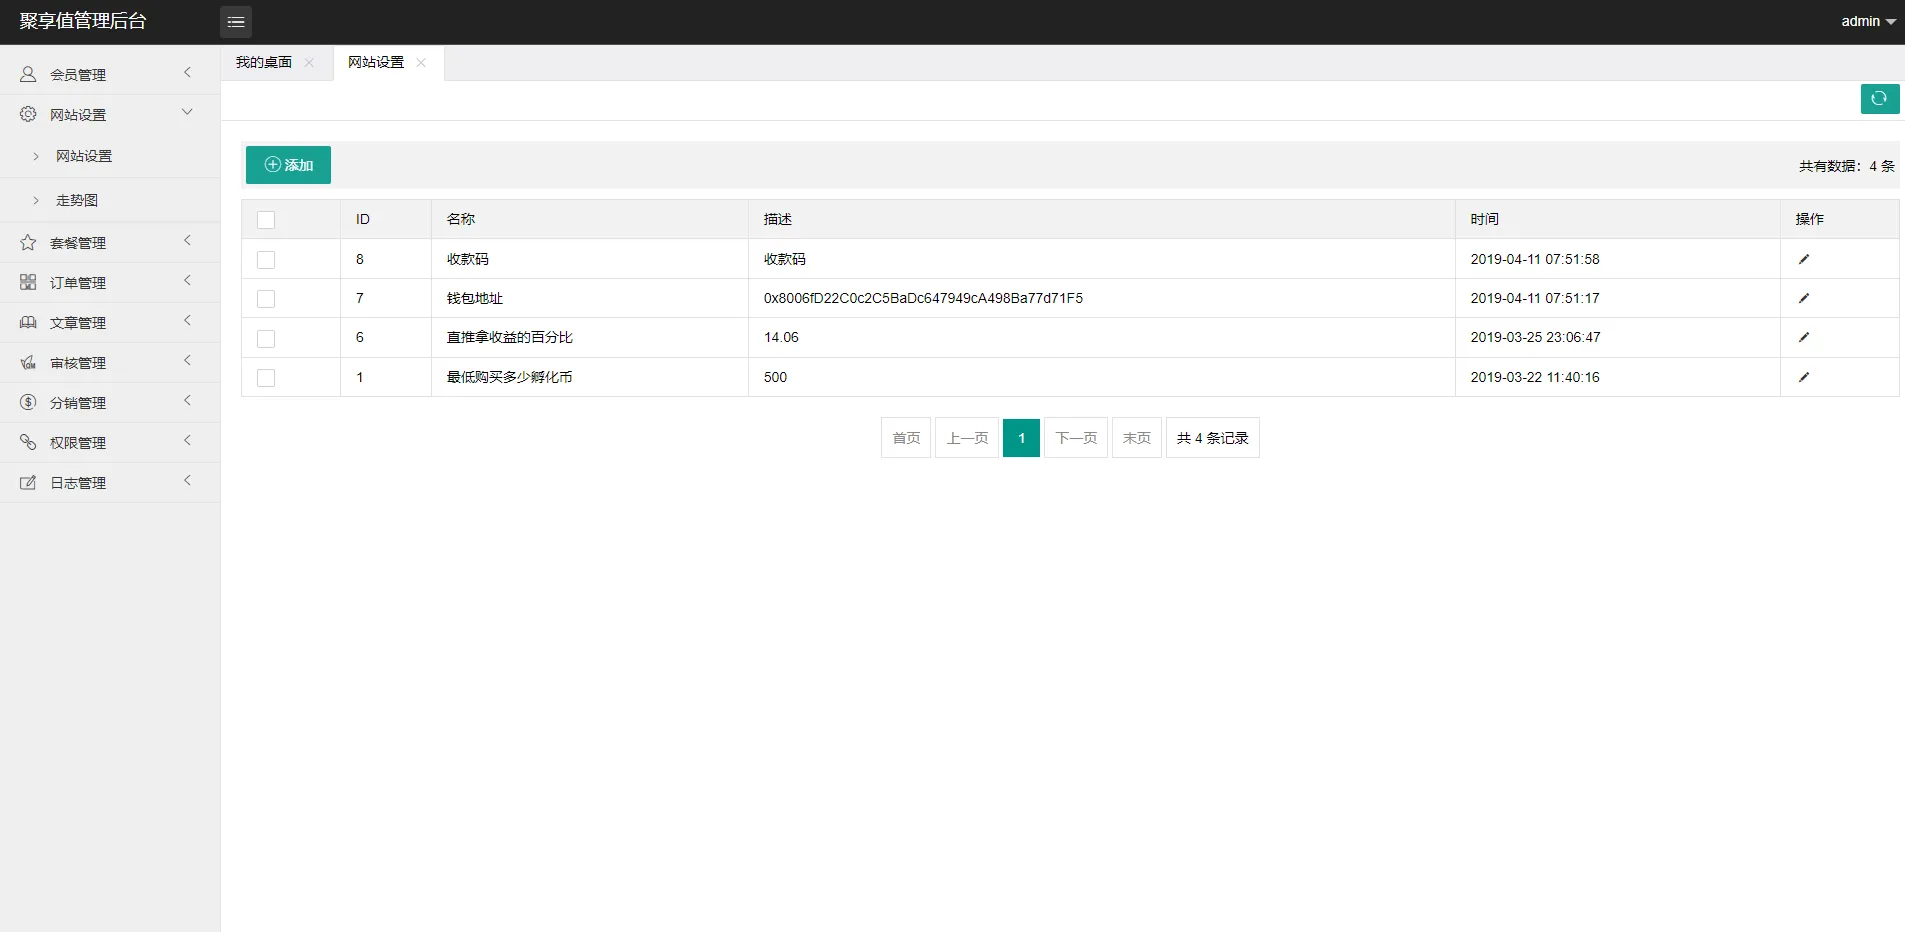Viewport: 1905px width, 932px height.
Task: Edit the 收款码 row with pencil icon
Action: pyautogui.click(x=1804, y=259)
